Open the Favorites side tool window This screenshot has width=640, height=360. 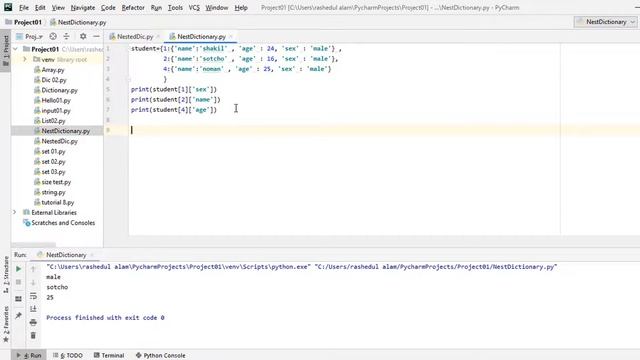coord(6,324)
